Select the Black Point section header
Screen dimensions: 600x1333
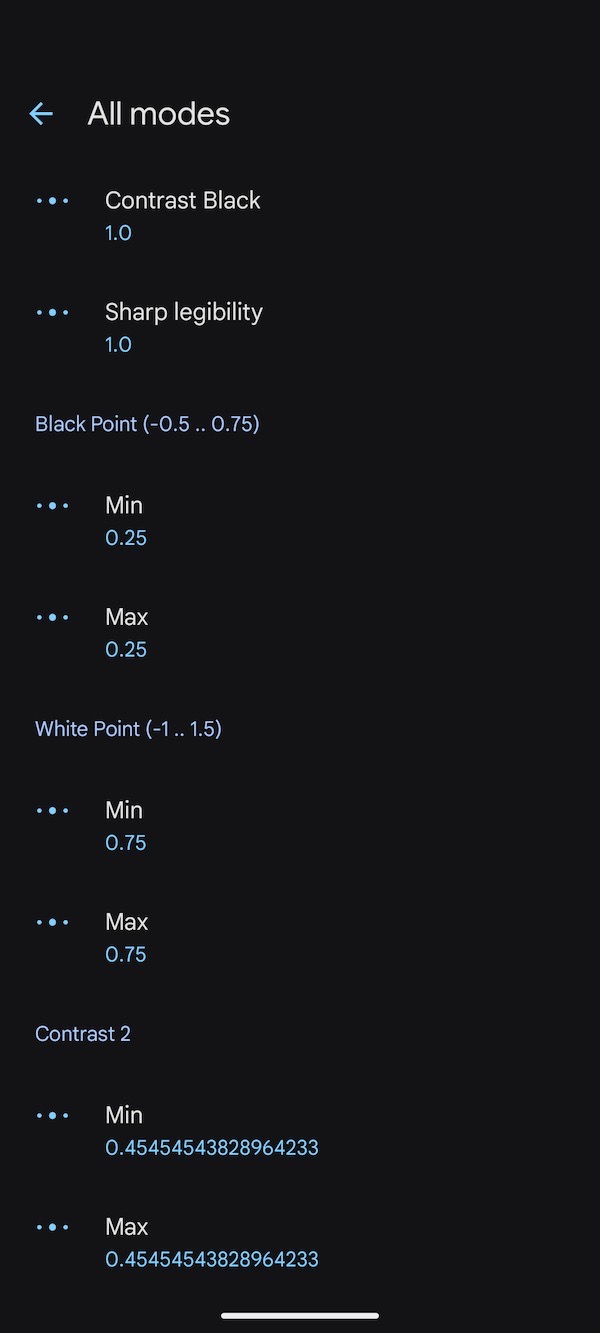pos(147,424)
